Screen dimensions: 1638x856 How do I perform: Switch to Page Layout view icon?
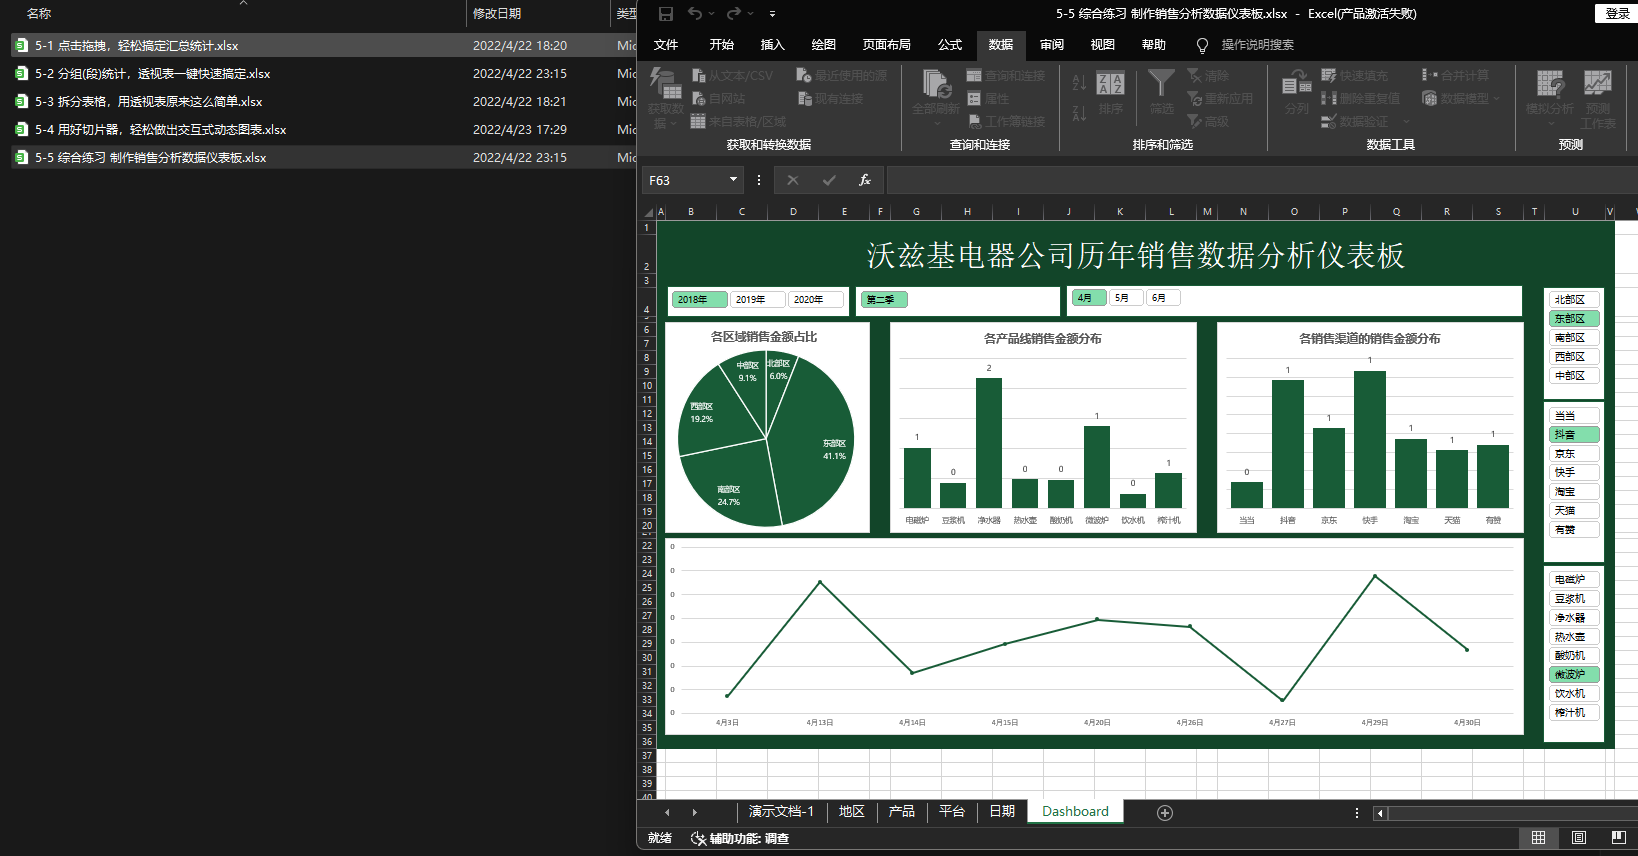point(1579,838)
